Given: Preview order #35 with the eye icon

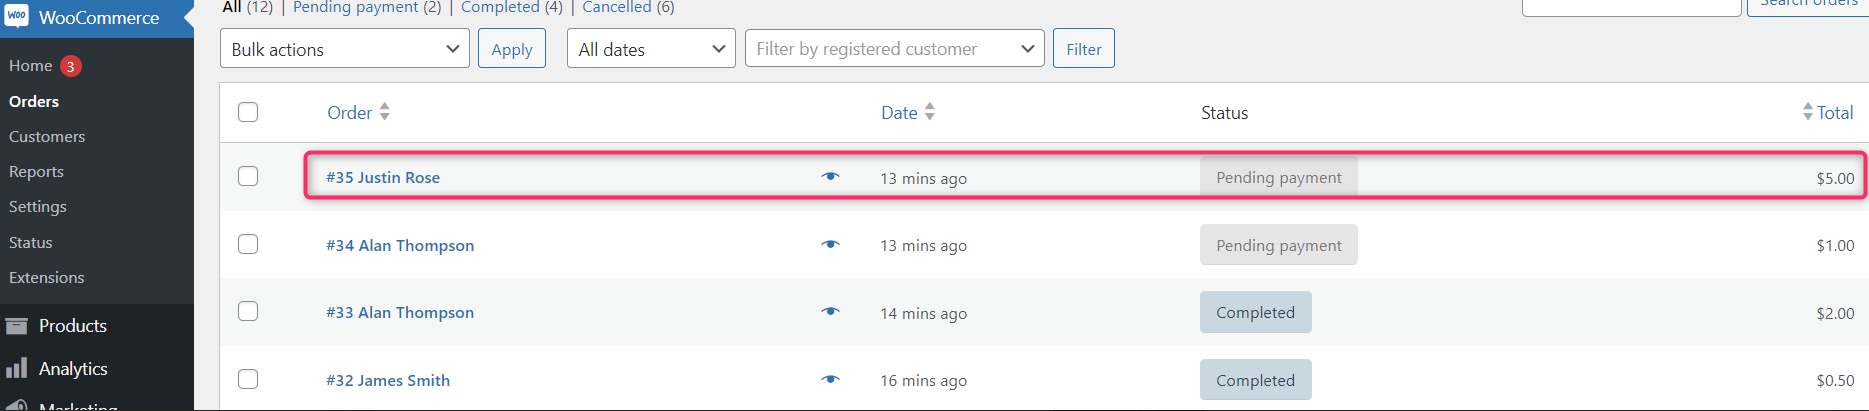Looking at the screenshot, I should [x=830, y=176].
